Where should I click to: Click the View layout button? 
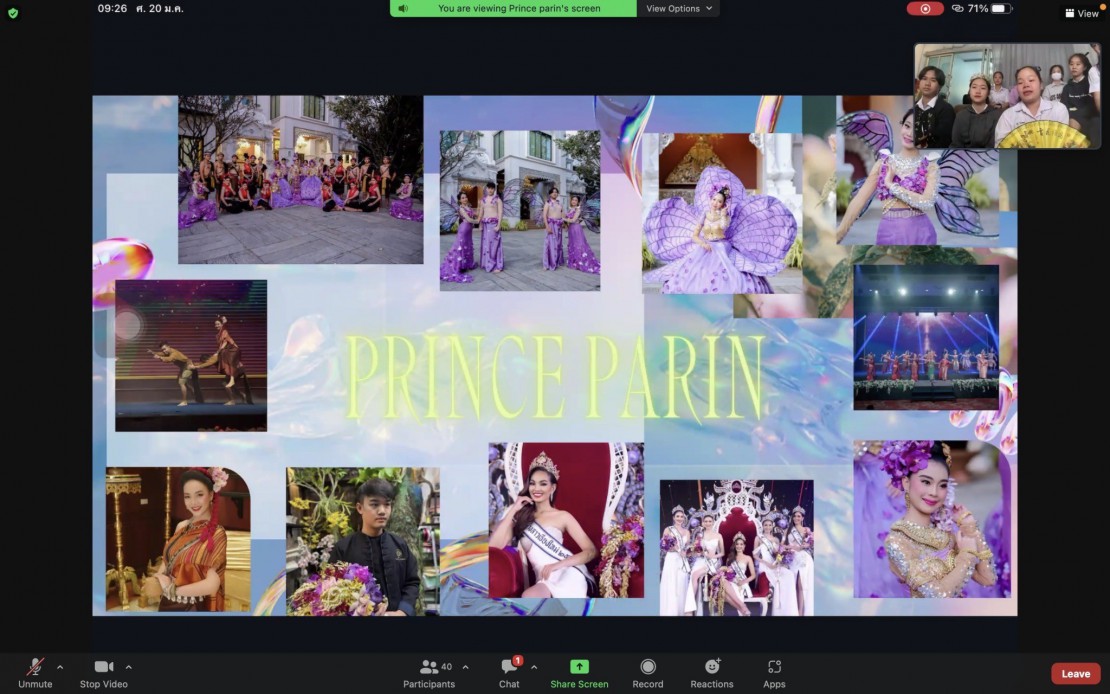pyautogui.click(x=1082, y=13)
